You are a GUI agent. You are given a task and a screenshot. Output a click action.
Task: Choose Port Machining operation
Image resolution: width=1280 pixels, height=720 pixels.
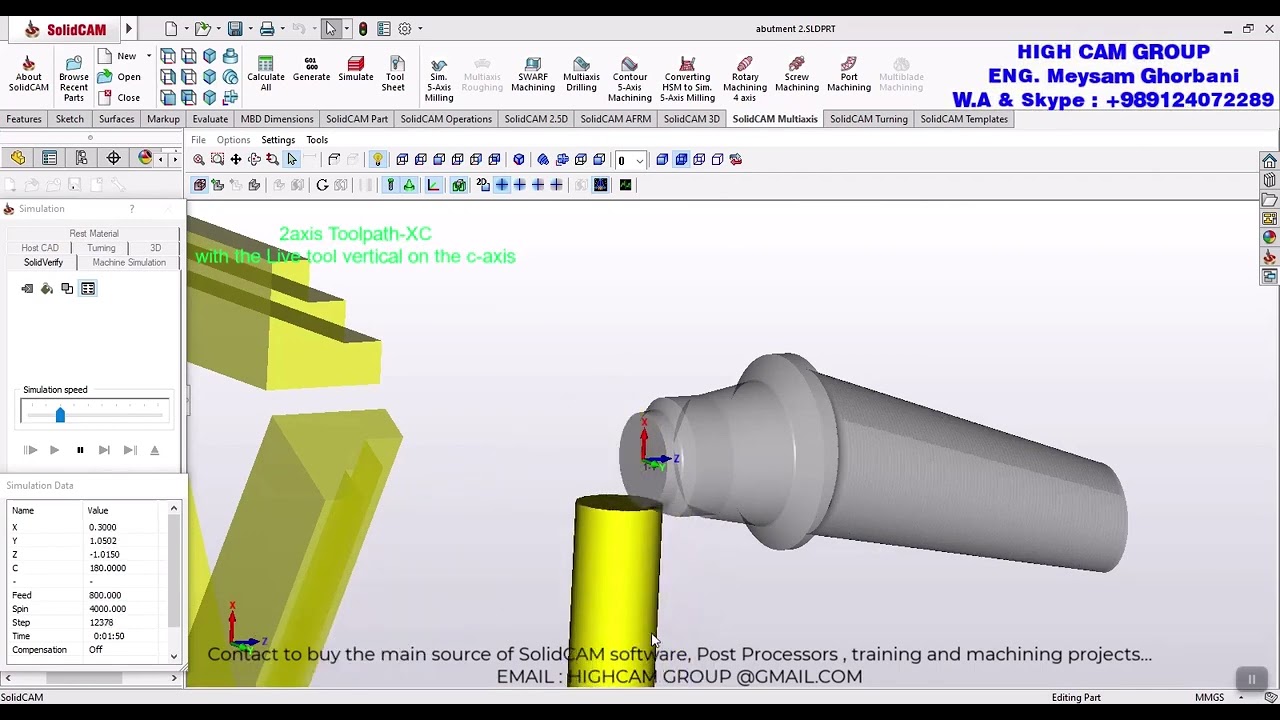tap(848, 75)
